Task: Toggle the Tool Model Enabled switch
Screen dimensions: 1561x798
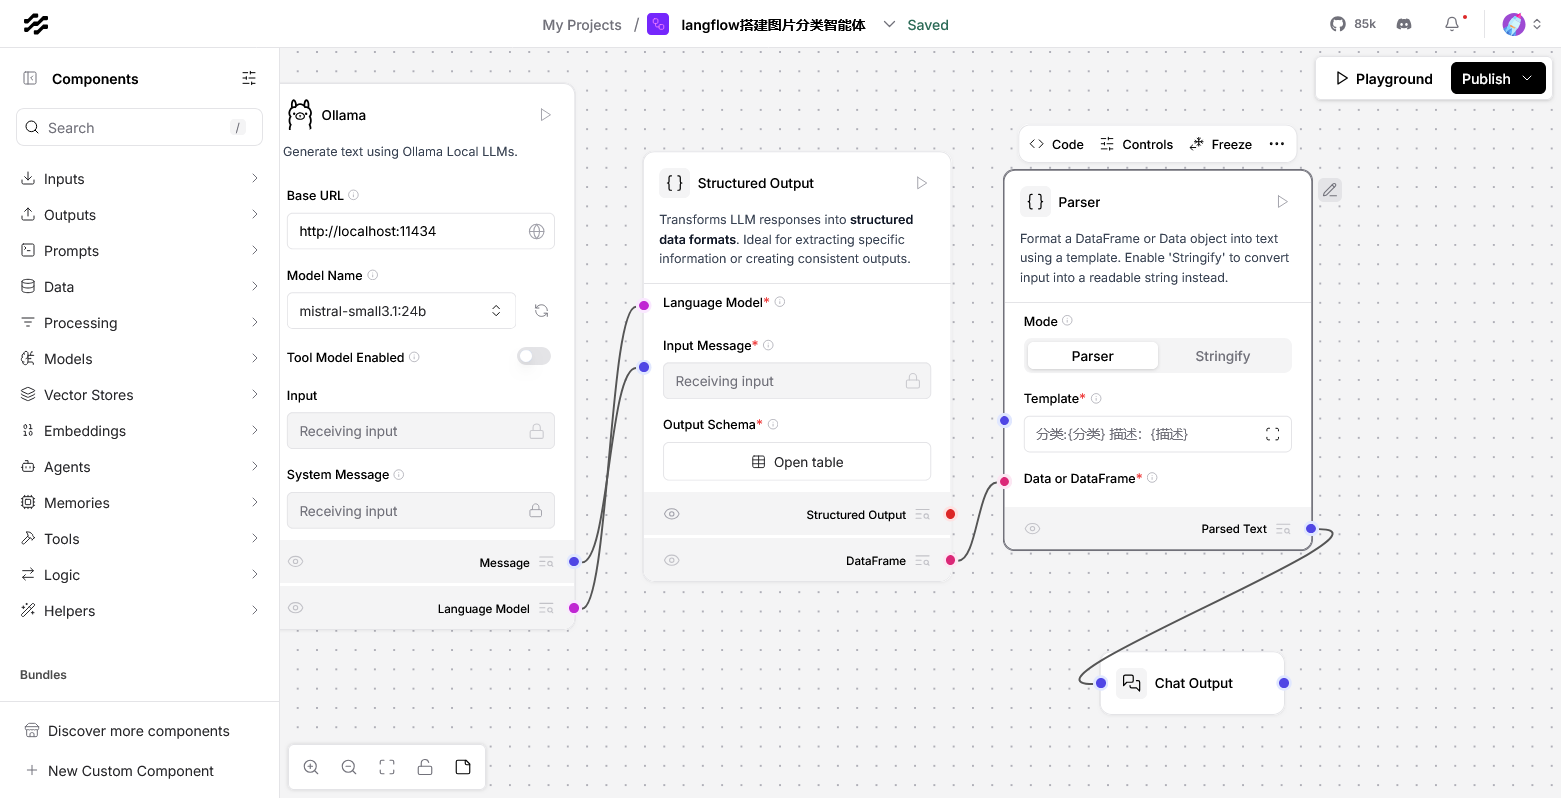Action: pos(534,356)
